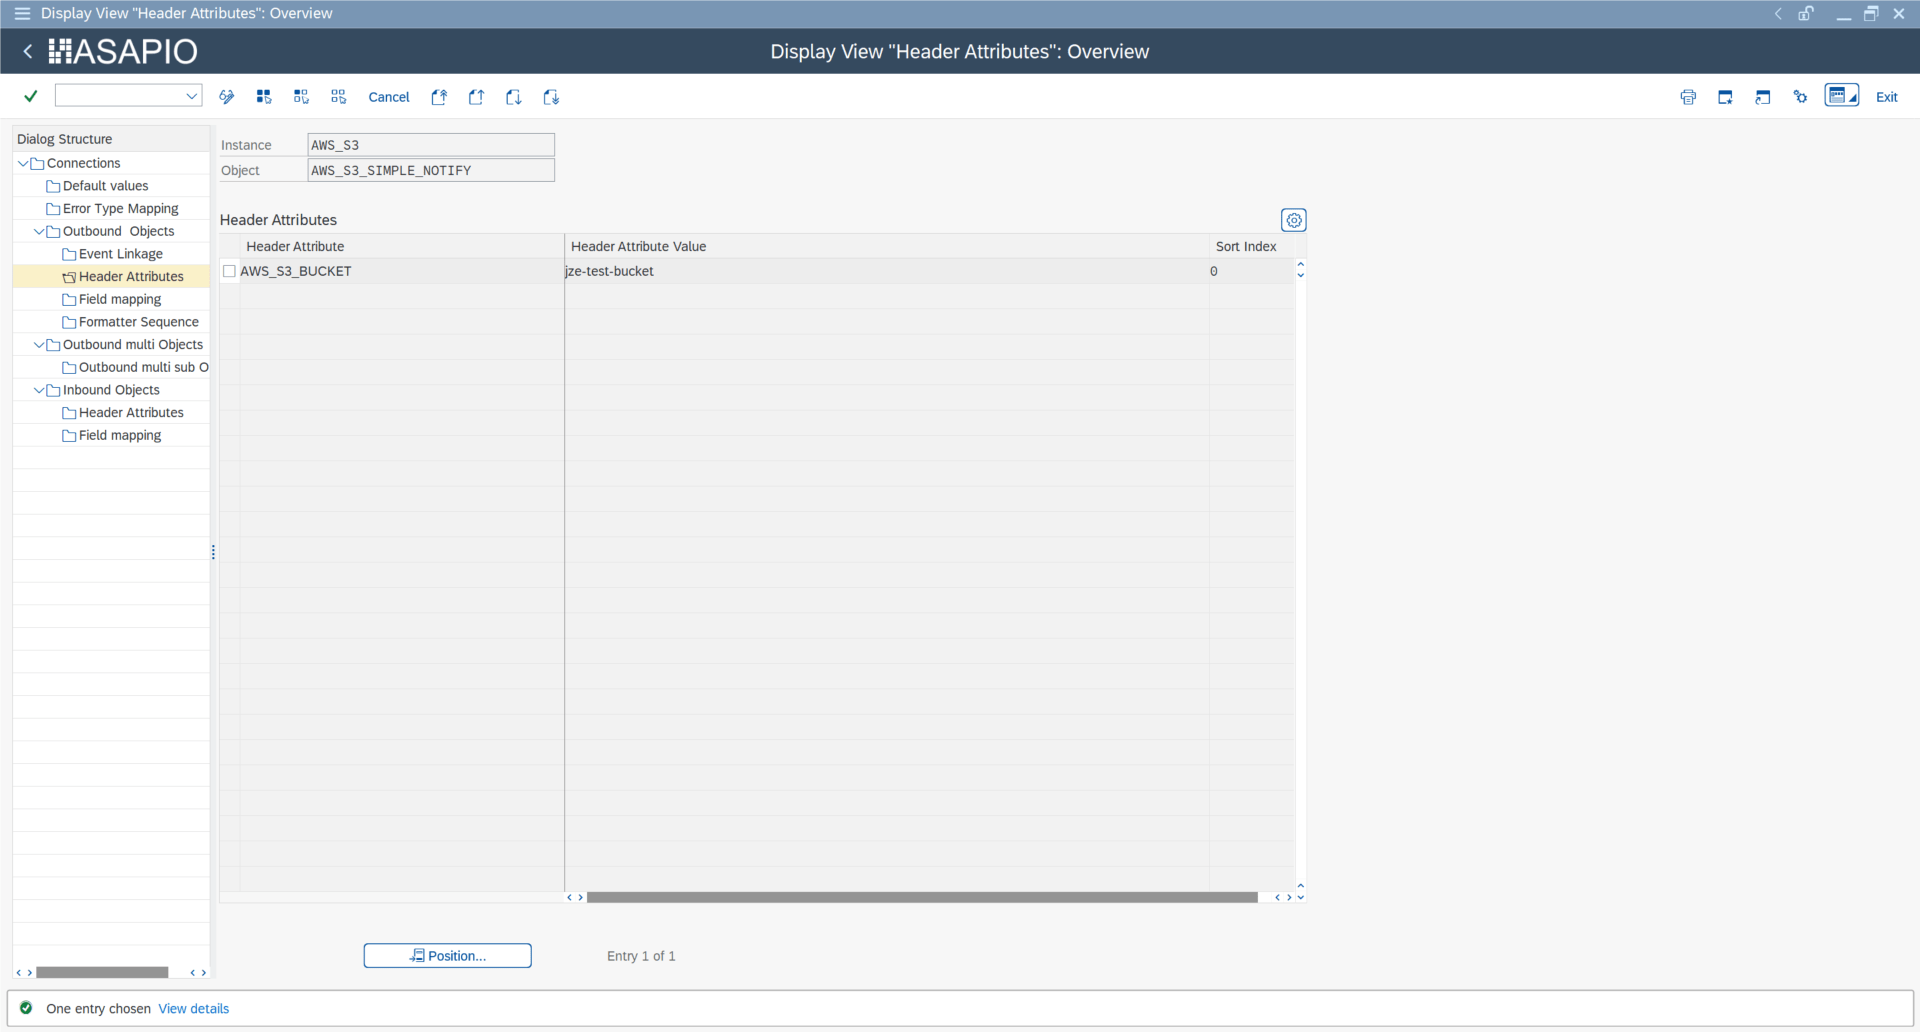Click the dialog structure horizontal scrollbar
The image size is (1920, 1032).
[102, 972]
